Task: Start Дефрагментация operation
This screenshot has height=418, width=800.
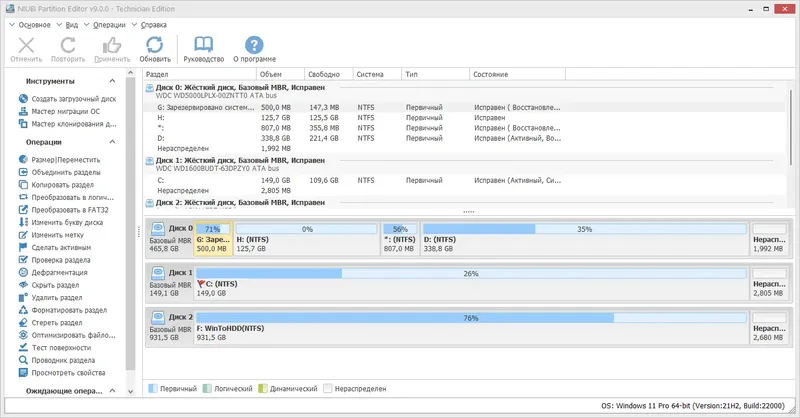Action: tap(53, 273)
